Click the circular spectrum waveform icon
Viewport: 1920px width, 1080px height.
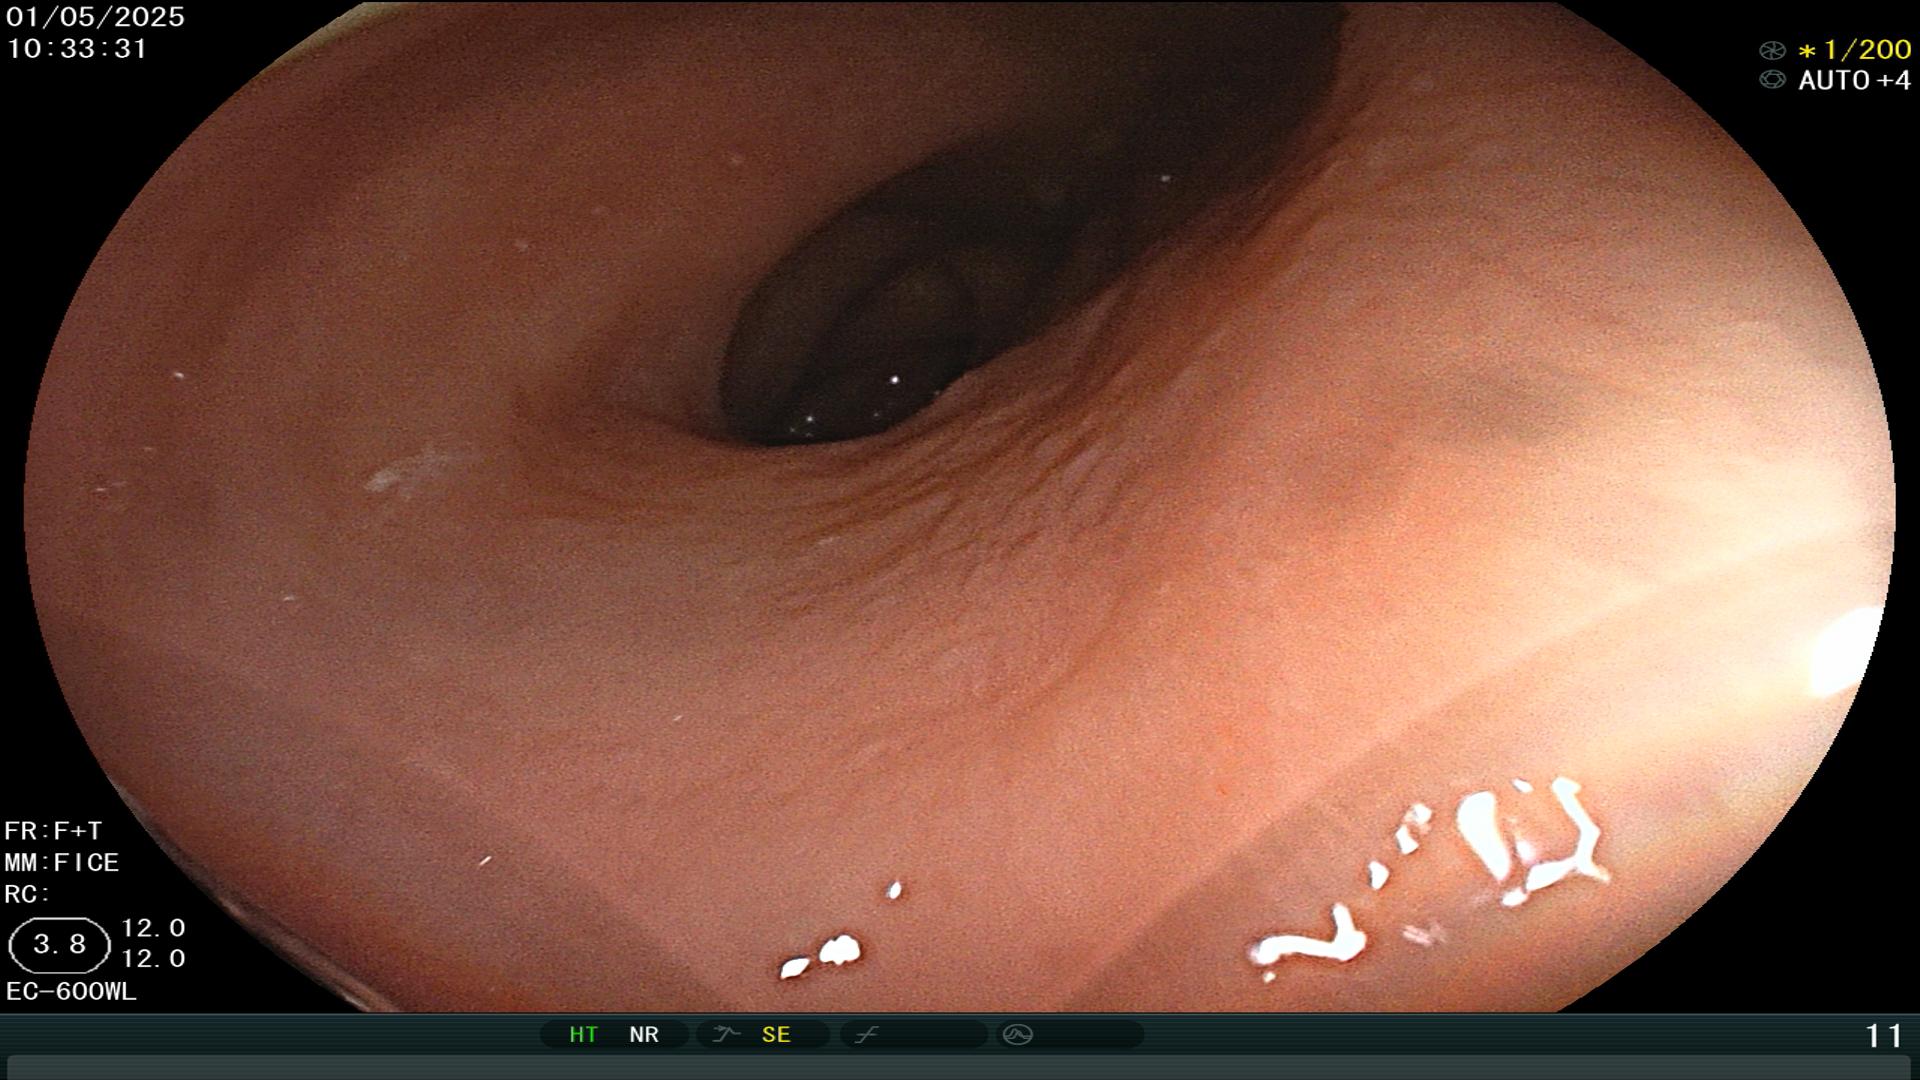[1017, 1034]
